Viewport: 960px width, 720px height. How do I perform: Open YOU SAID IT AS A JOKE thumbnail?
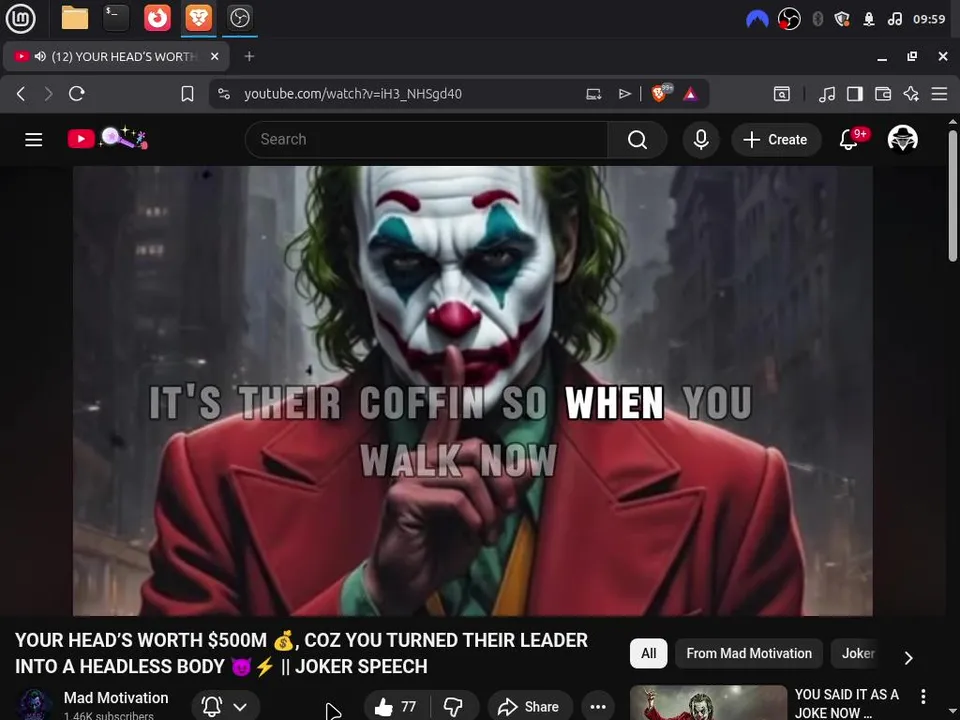(708, 702)
